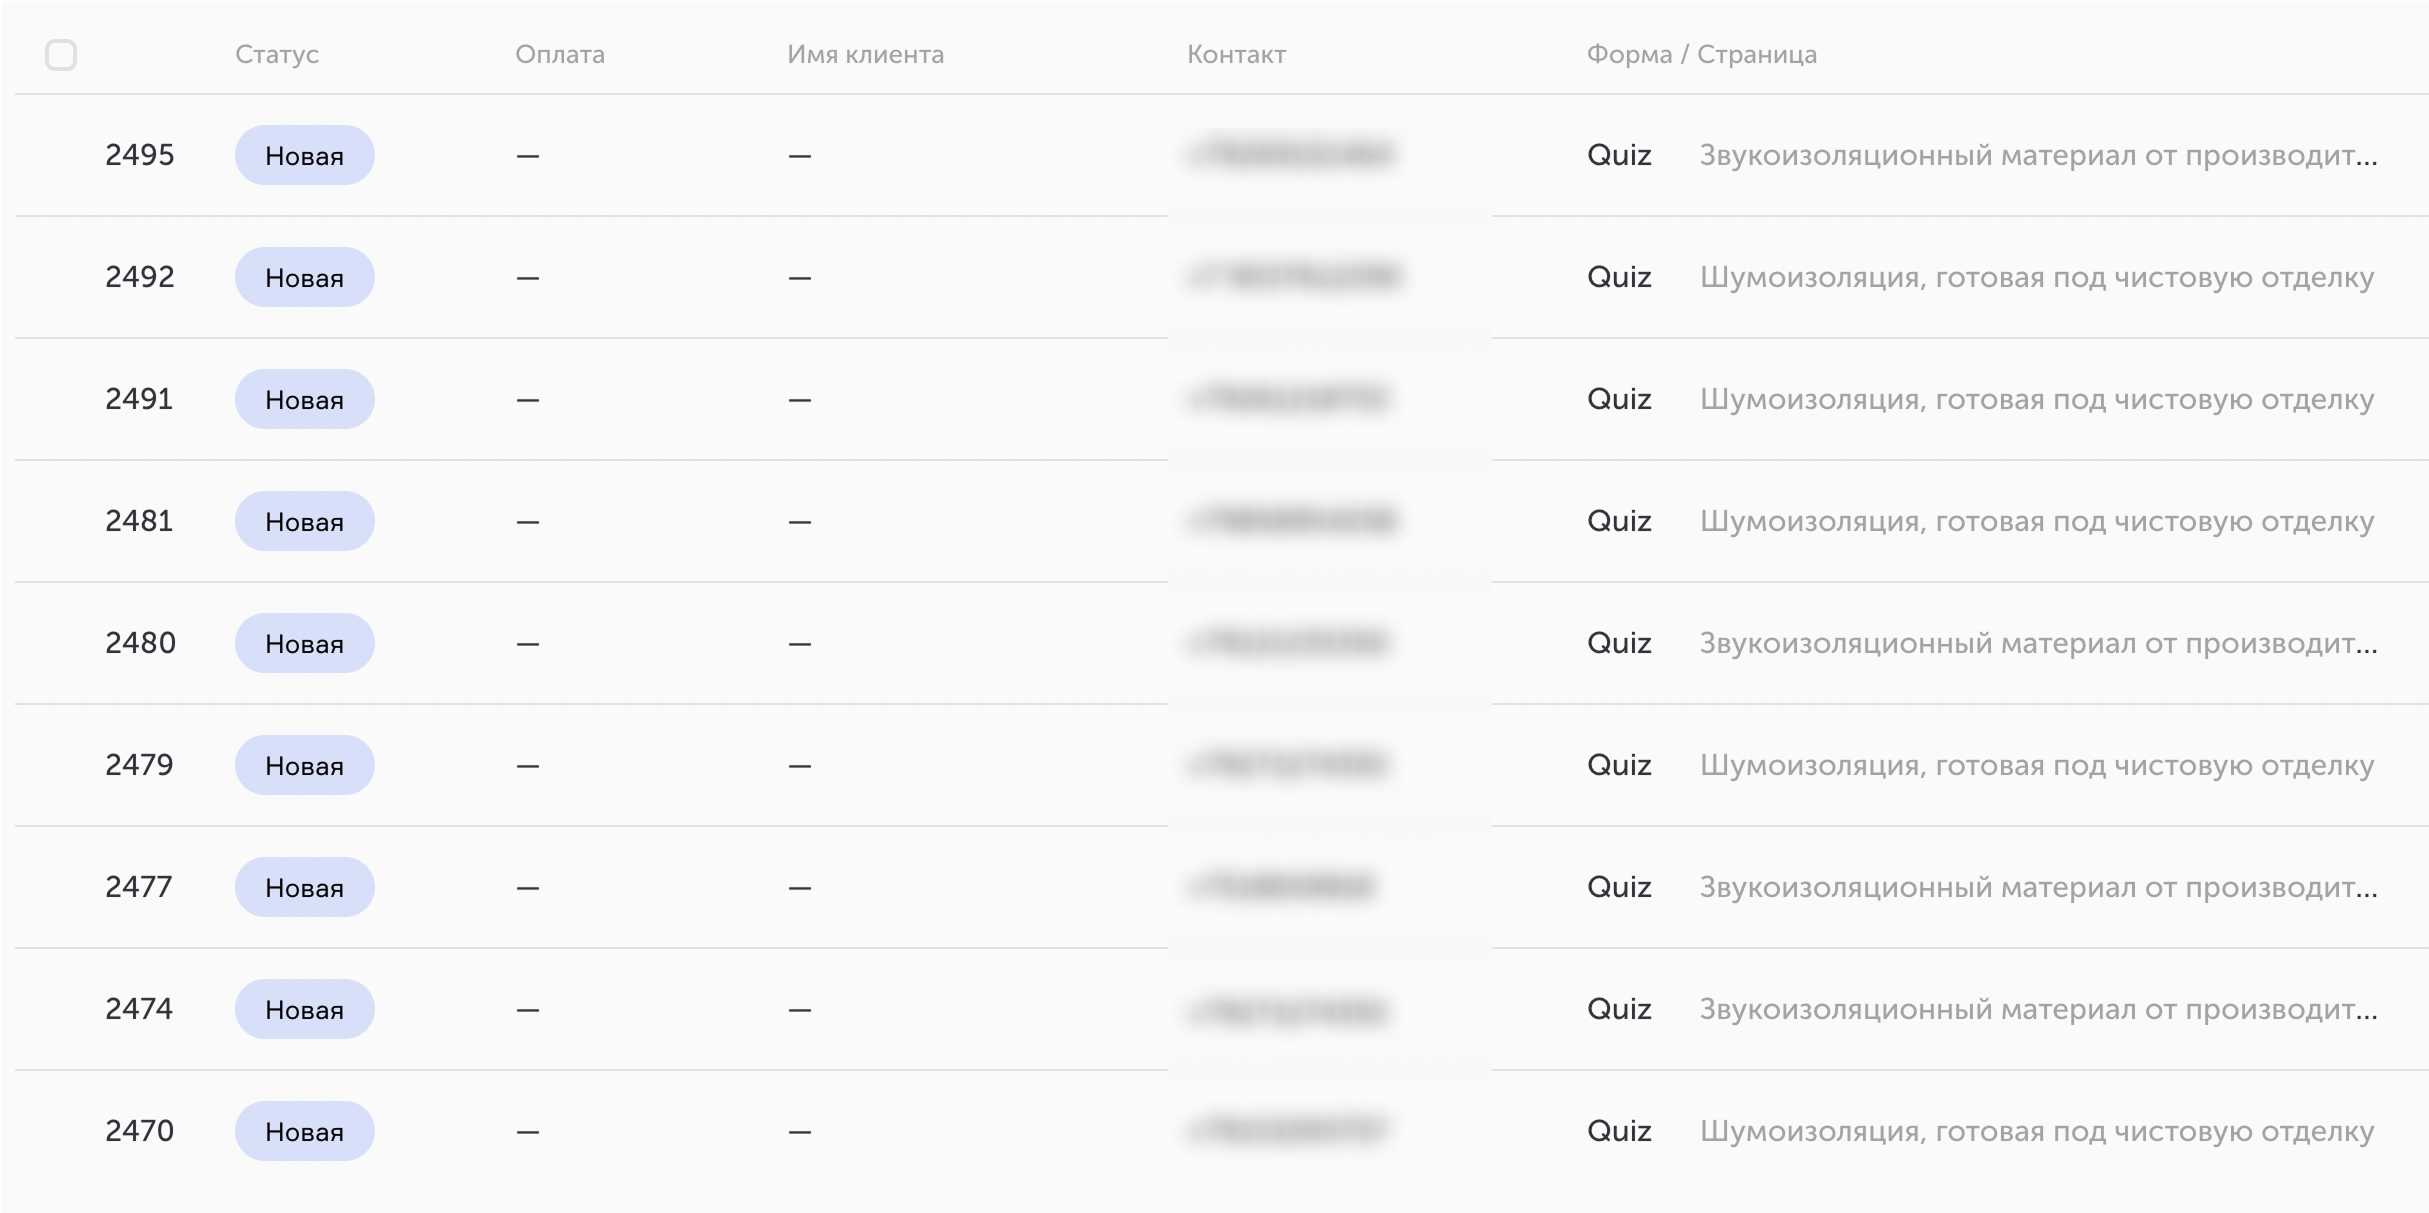
Task: Open the Quiz form link for order 2477
Action: [1619, 887]
